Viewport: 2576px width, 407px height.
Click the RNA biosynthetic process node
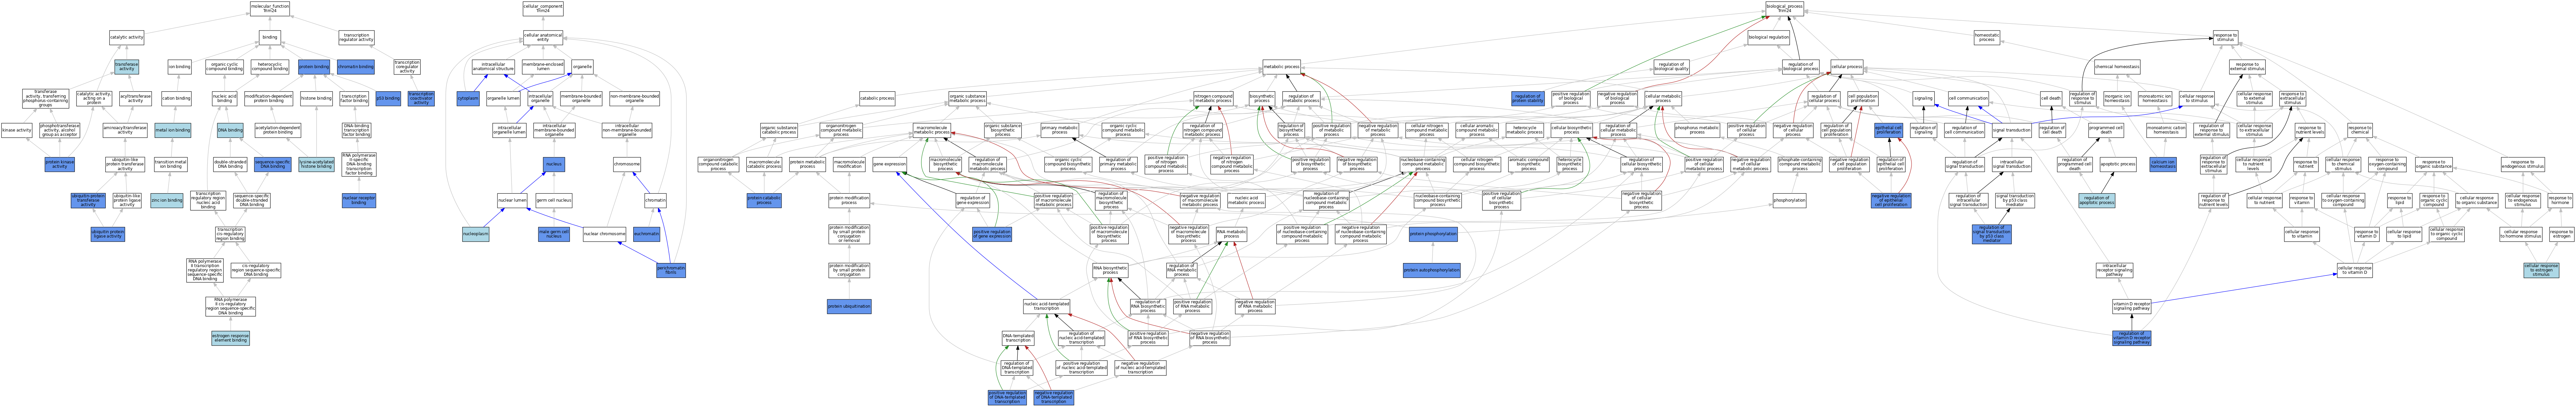point(1110,270)
